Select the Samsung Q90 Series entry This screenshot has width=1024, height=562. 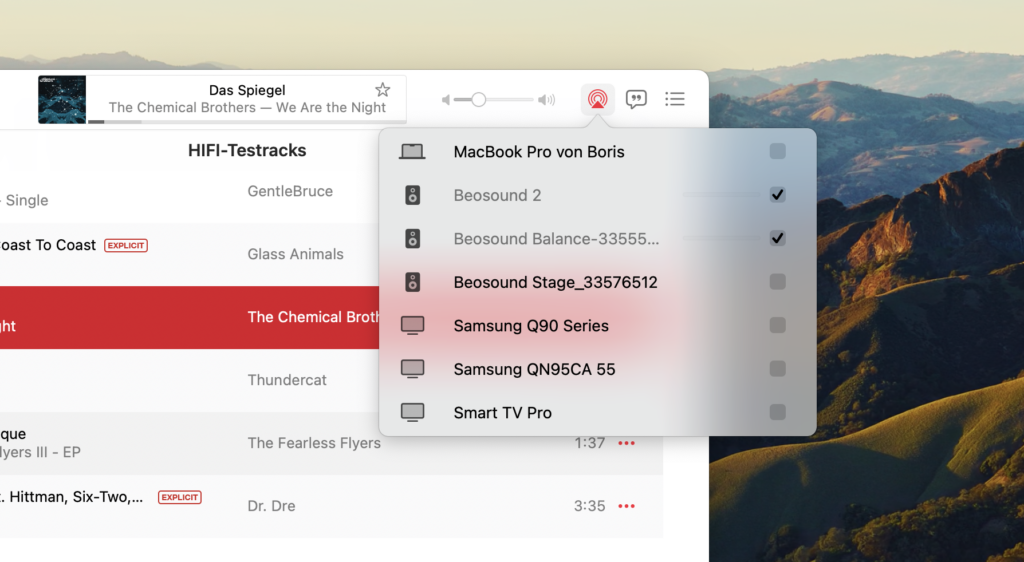click(x=531, y=326)
